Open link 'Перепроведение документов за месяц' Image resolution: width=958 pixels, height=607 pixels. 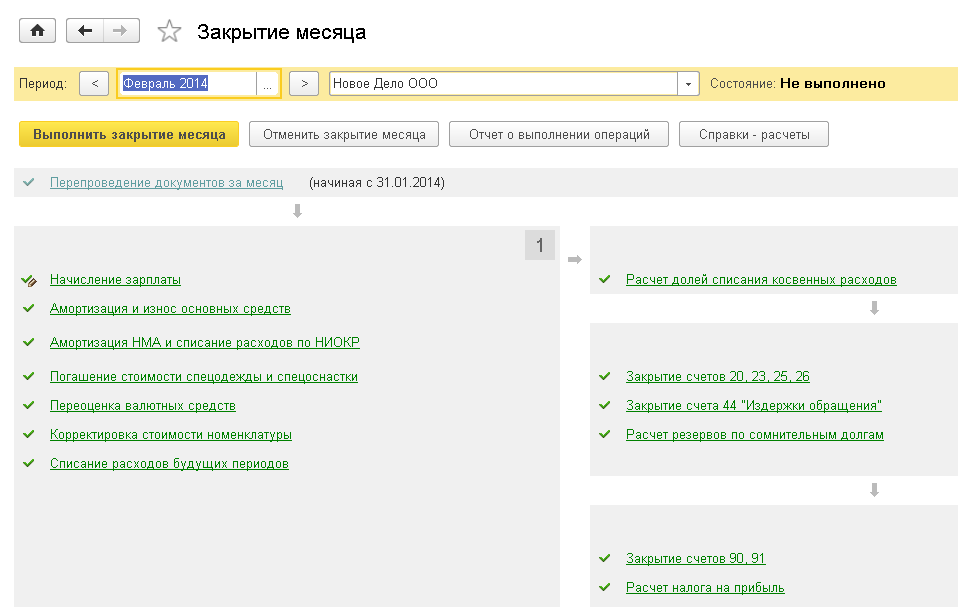[x=166, y=183]
